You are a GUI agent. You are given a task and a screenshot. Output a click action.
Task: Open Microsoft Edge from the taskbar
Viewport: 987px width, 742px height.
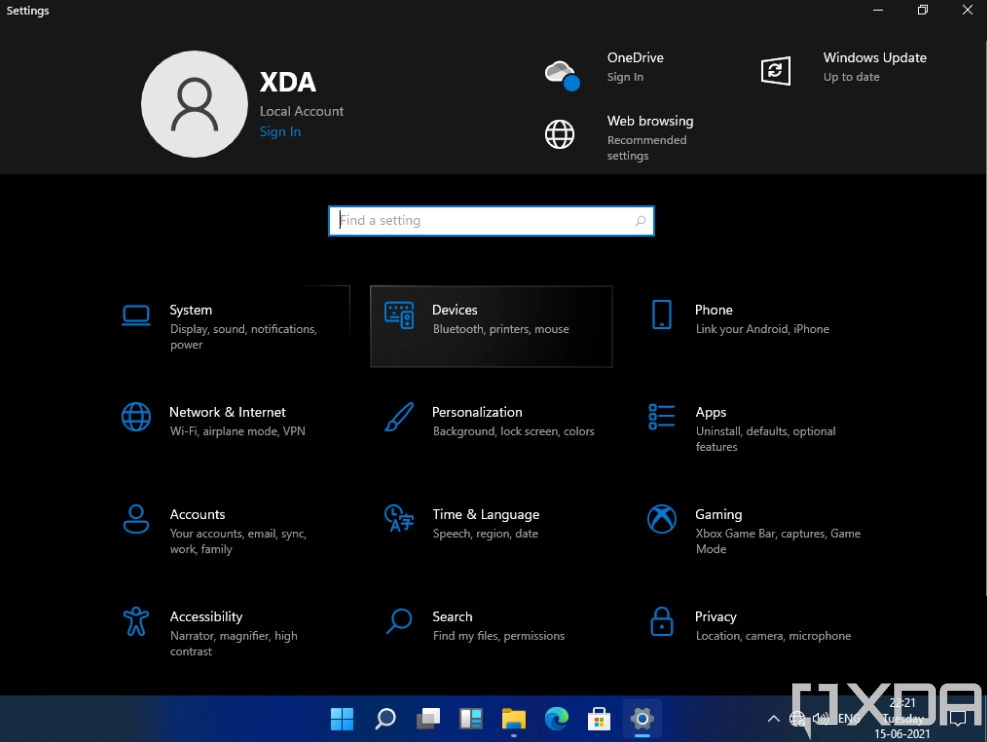pos(556,718)
